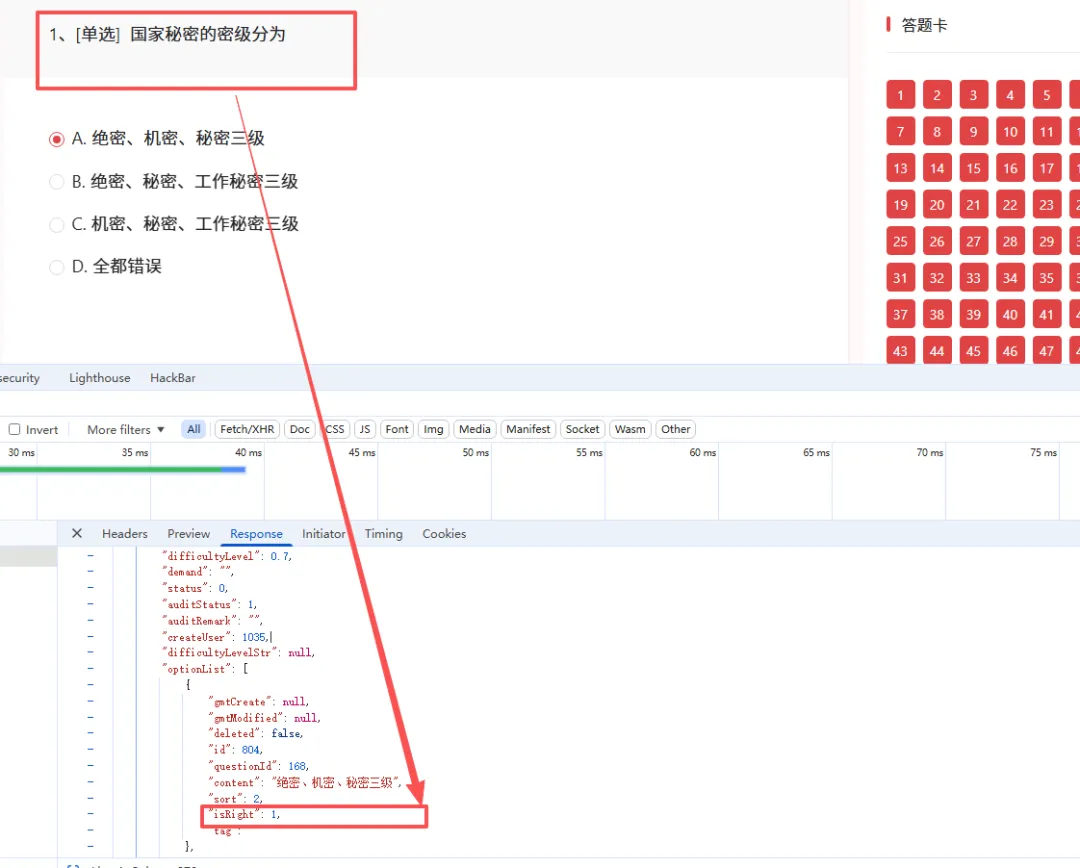
Task: Jump to question 29 on answer card
Action: pos(1046,241)
